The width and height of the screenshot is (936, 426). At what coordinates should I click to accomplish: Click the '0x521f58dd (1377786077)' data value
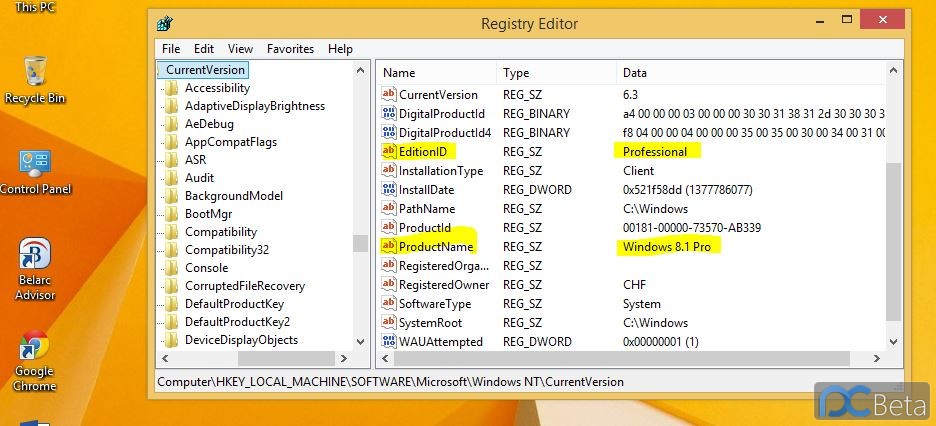[688, 190]
